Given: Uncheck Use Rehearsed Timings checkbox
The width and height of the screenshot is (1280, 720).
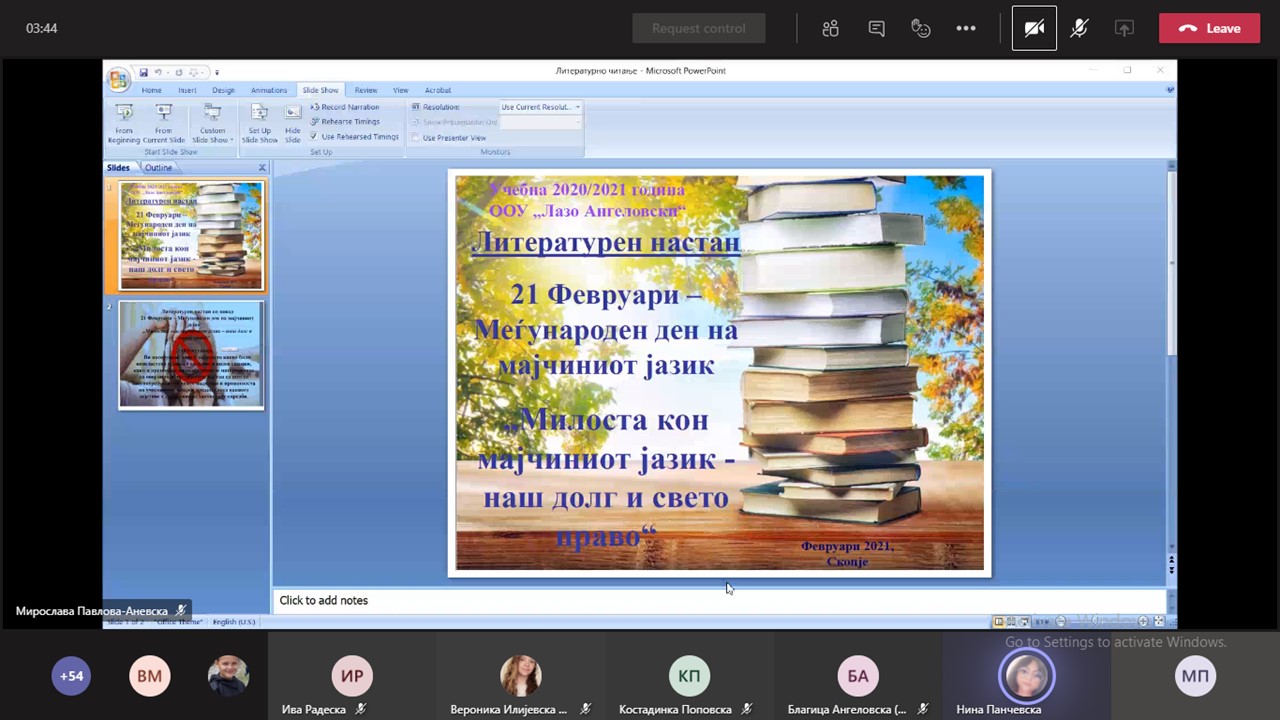Looking at the screenshot, I should 314,137.
